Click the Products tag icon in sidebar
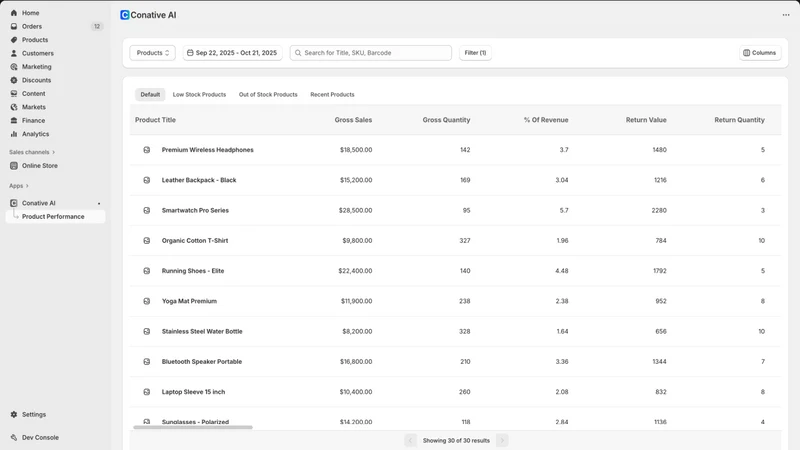The height and width of the screenshot is (450, 800). (14, 40)
